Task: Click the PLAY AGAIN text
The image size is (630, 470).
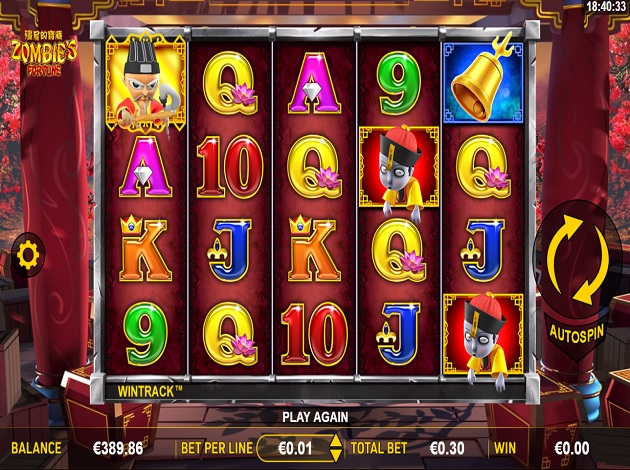Action: pyautogui.click(x=315, y=417)
